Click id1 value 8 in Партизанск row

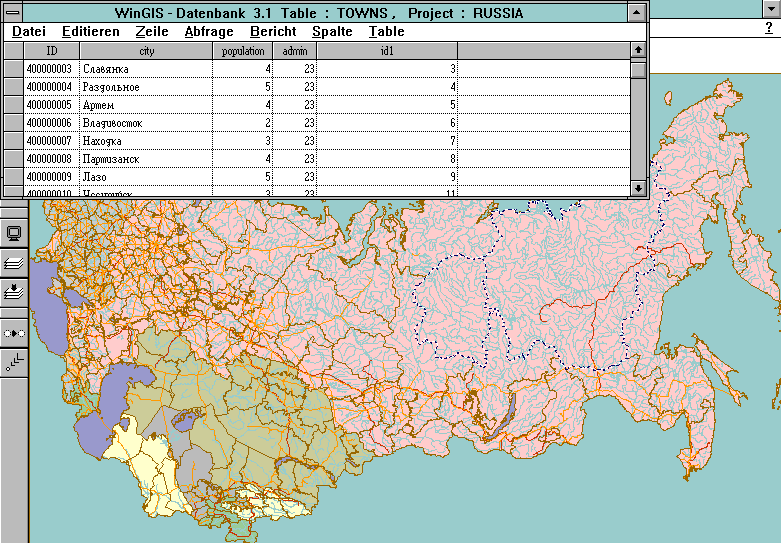tap(387, 158)
